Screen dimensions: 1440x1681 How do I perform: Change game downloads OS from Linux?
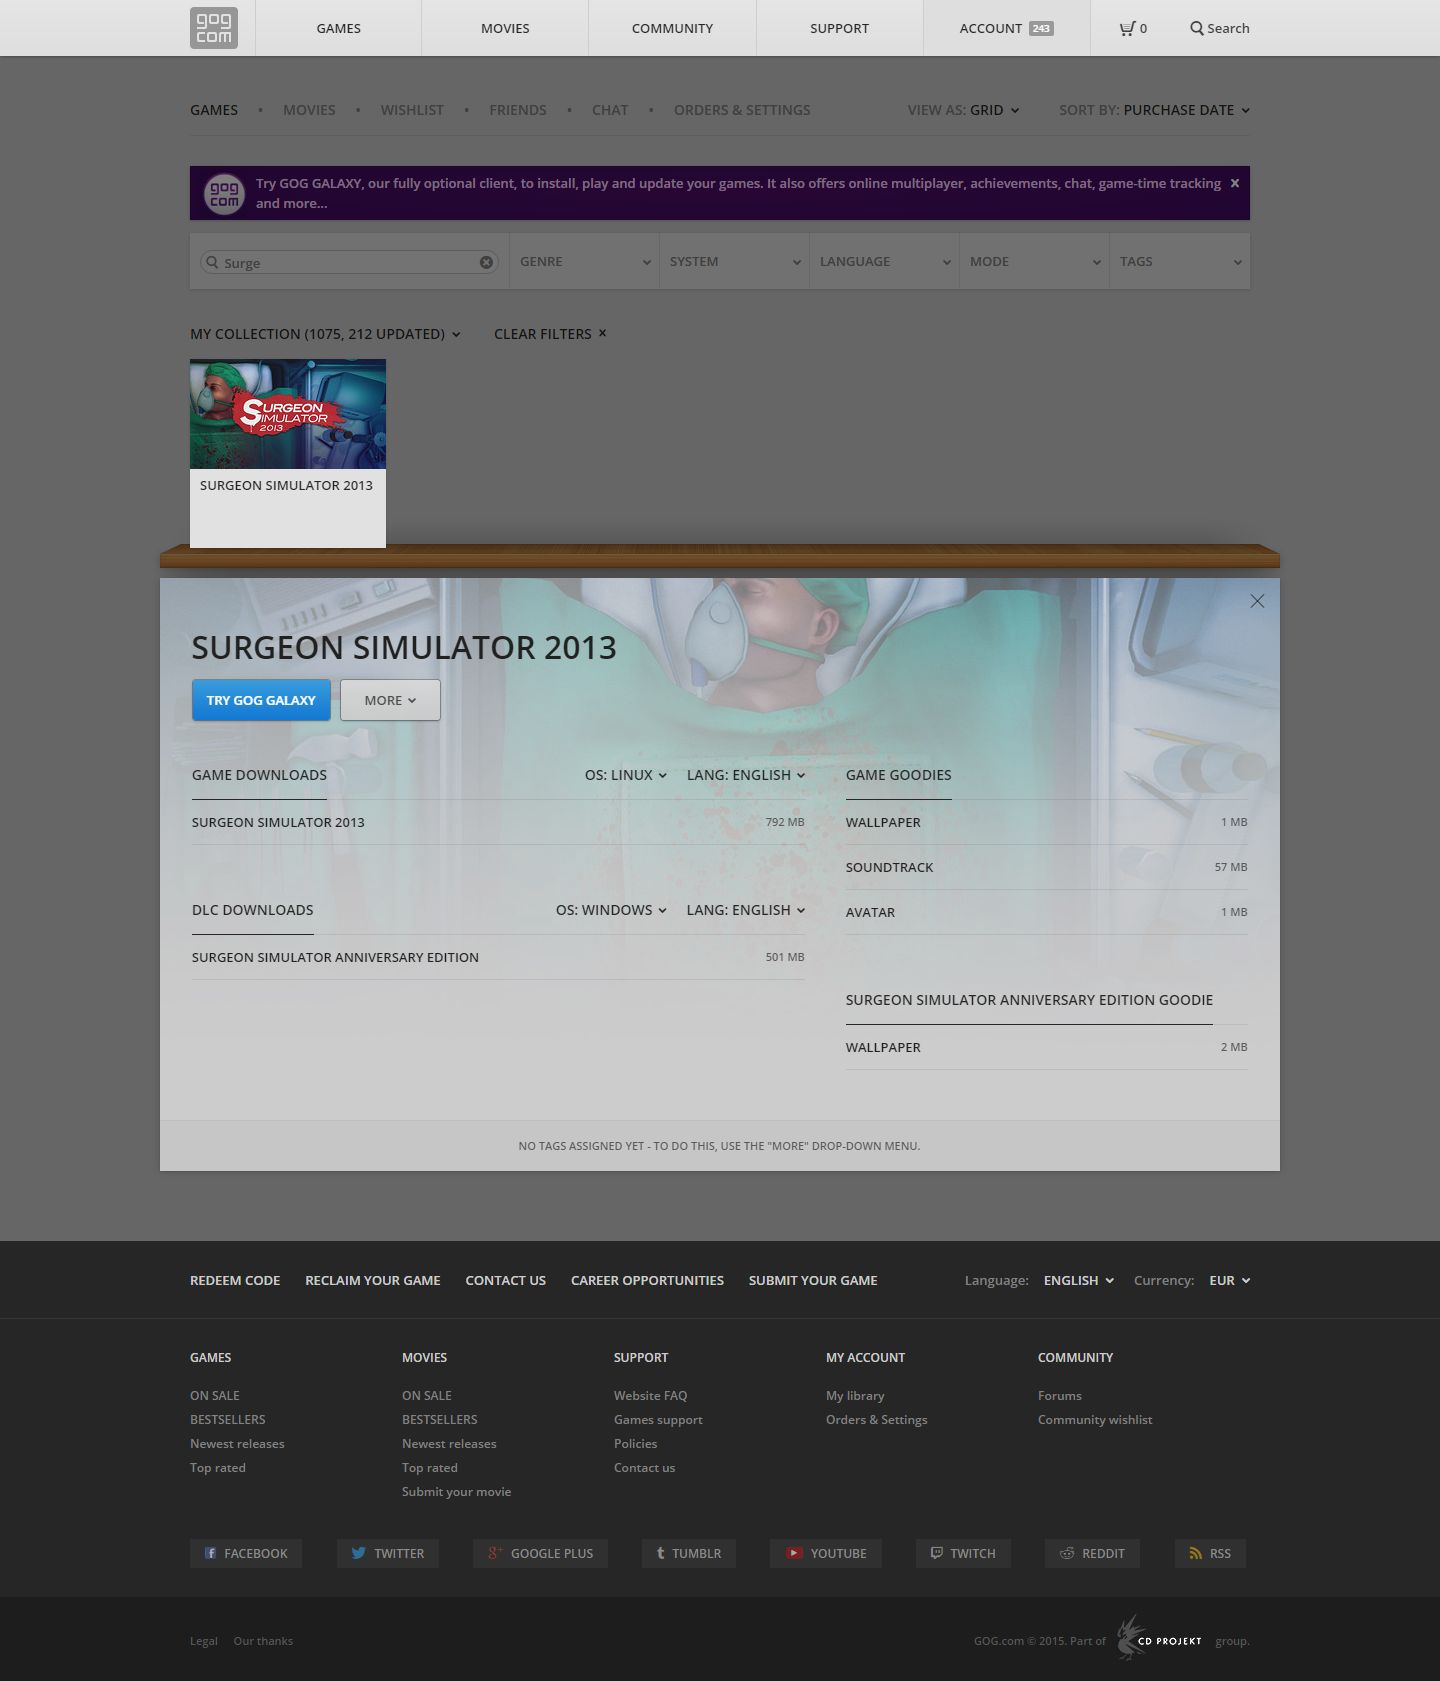tap(626, 775)
